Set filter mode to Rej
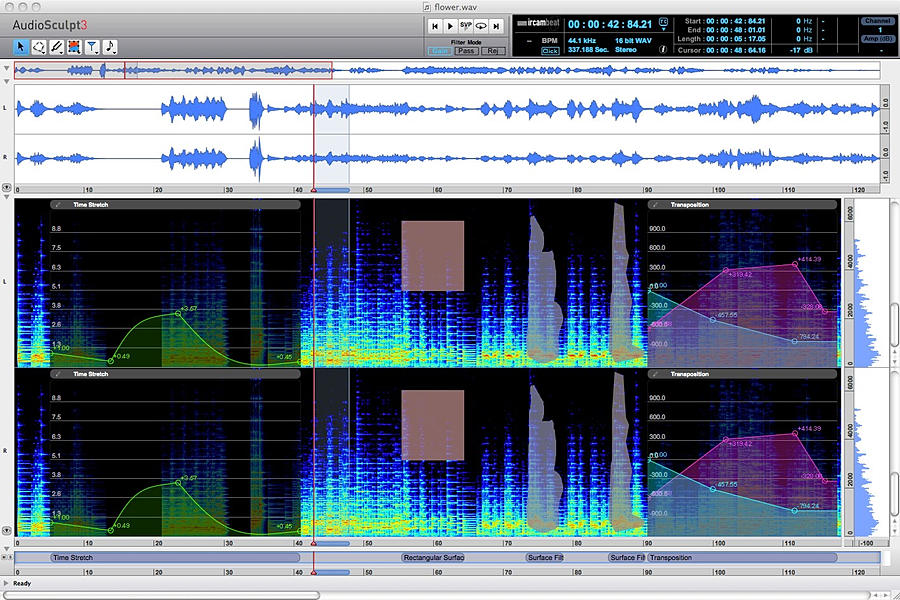Viewport: 900px width, 600px height. pyautogui.click(x=492, y=51)
